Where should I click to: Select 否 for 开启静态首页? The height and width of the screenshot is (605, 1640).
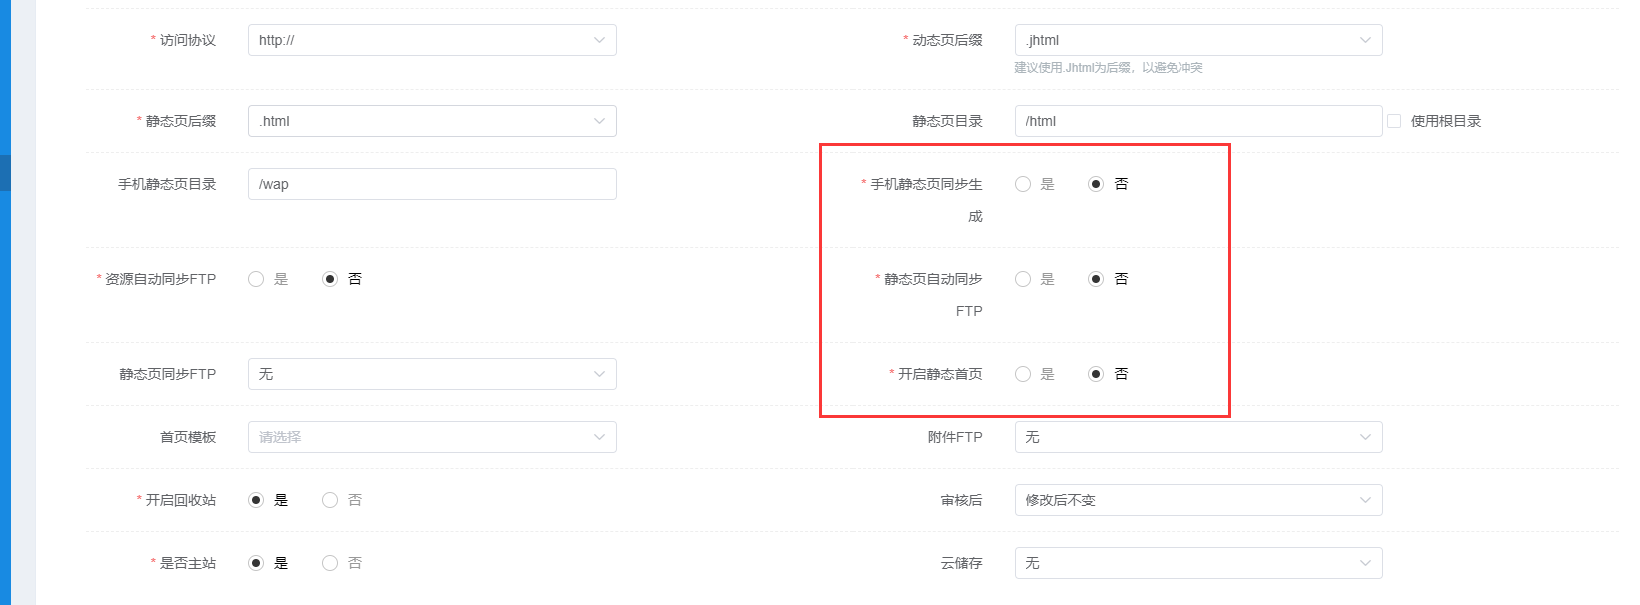[1096, 374]
